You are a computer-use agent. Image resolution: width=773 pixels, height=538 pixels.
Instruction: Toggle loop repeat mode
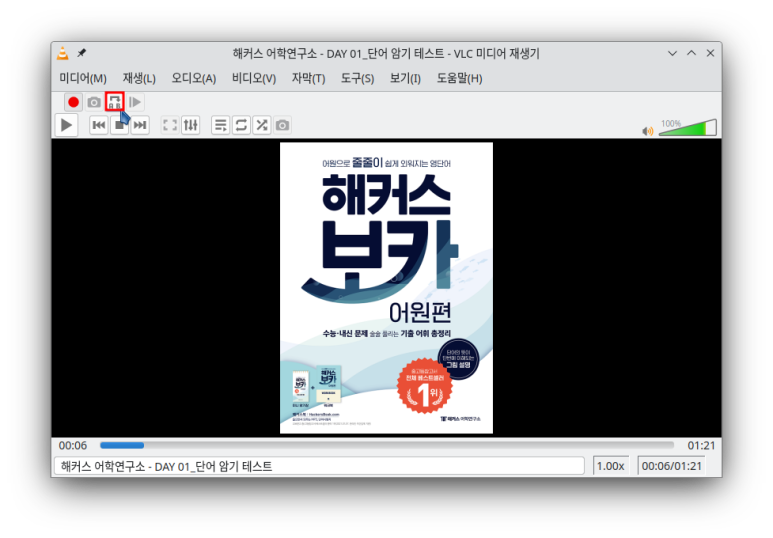(x=241, y=125)
